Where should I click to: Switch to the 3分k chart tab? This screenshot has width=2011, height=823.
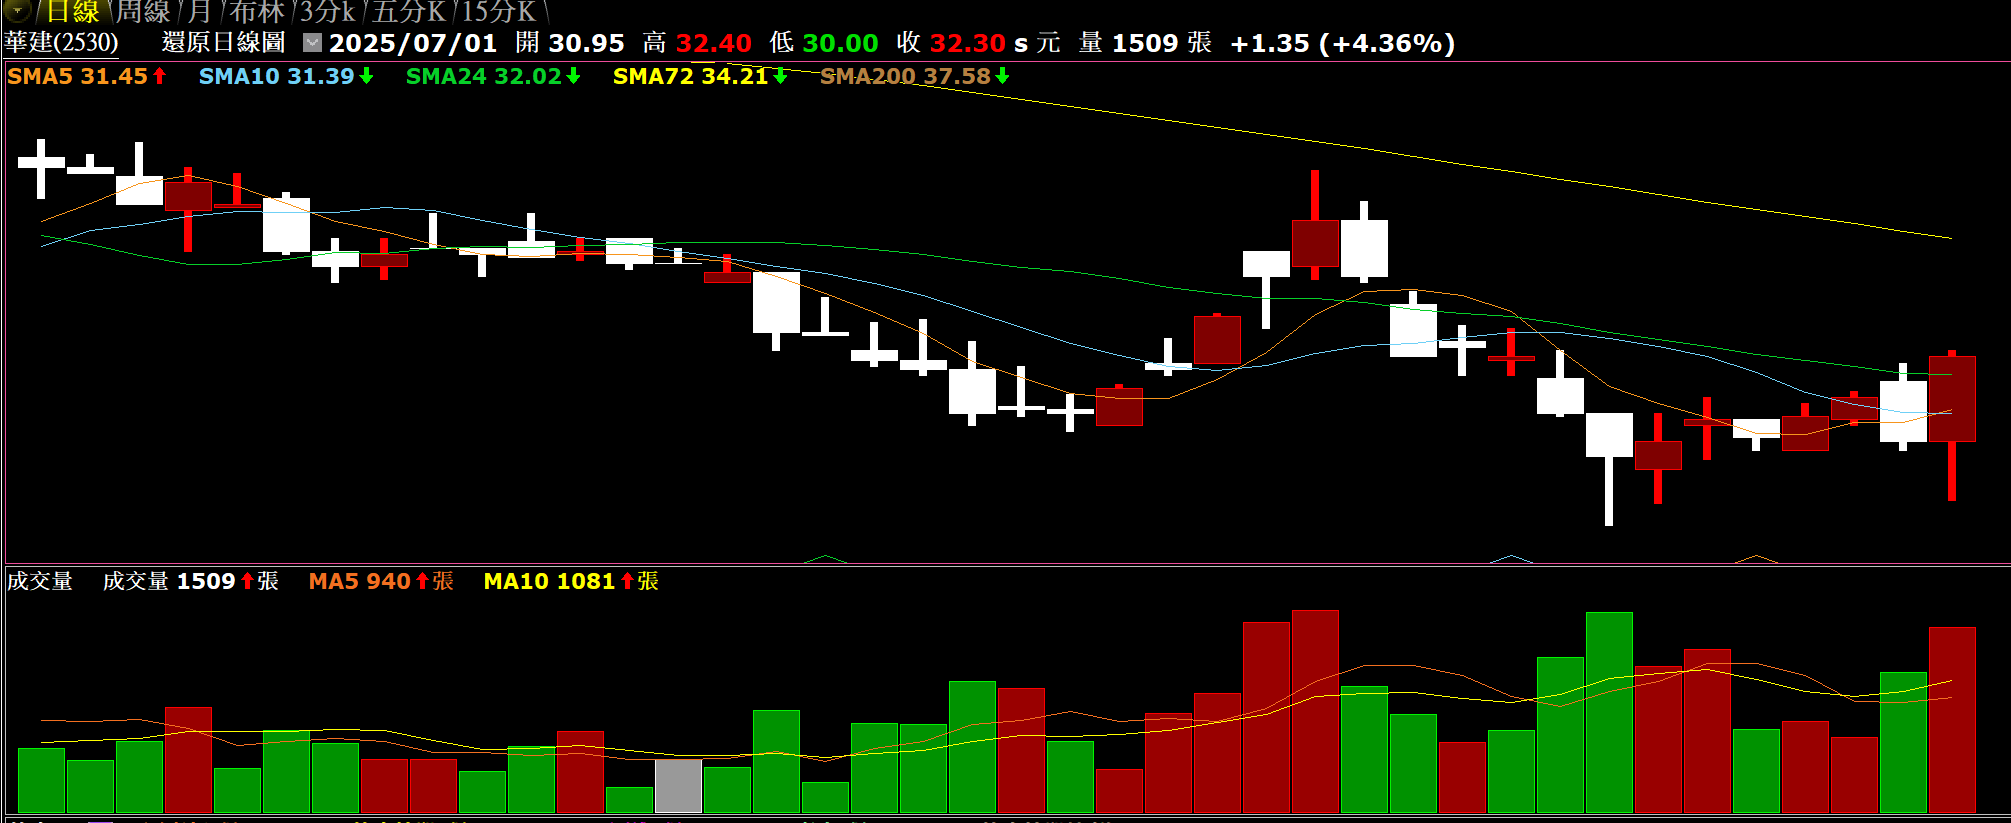[328, 12]
